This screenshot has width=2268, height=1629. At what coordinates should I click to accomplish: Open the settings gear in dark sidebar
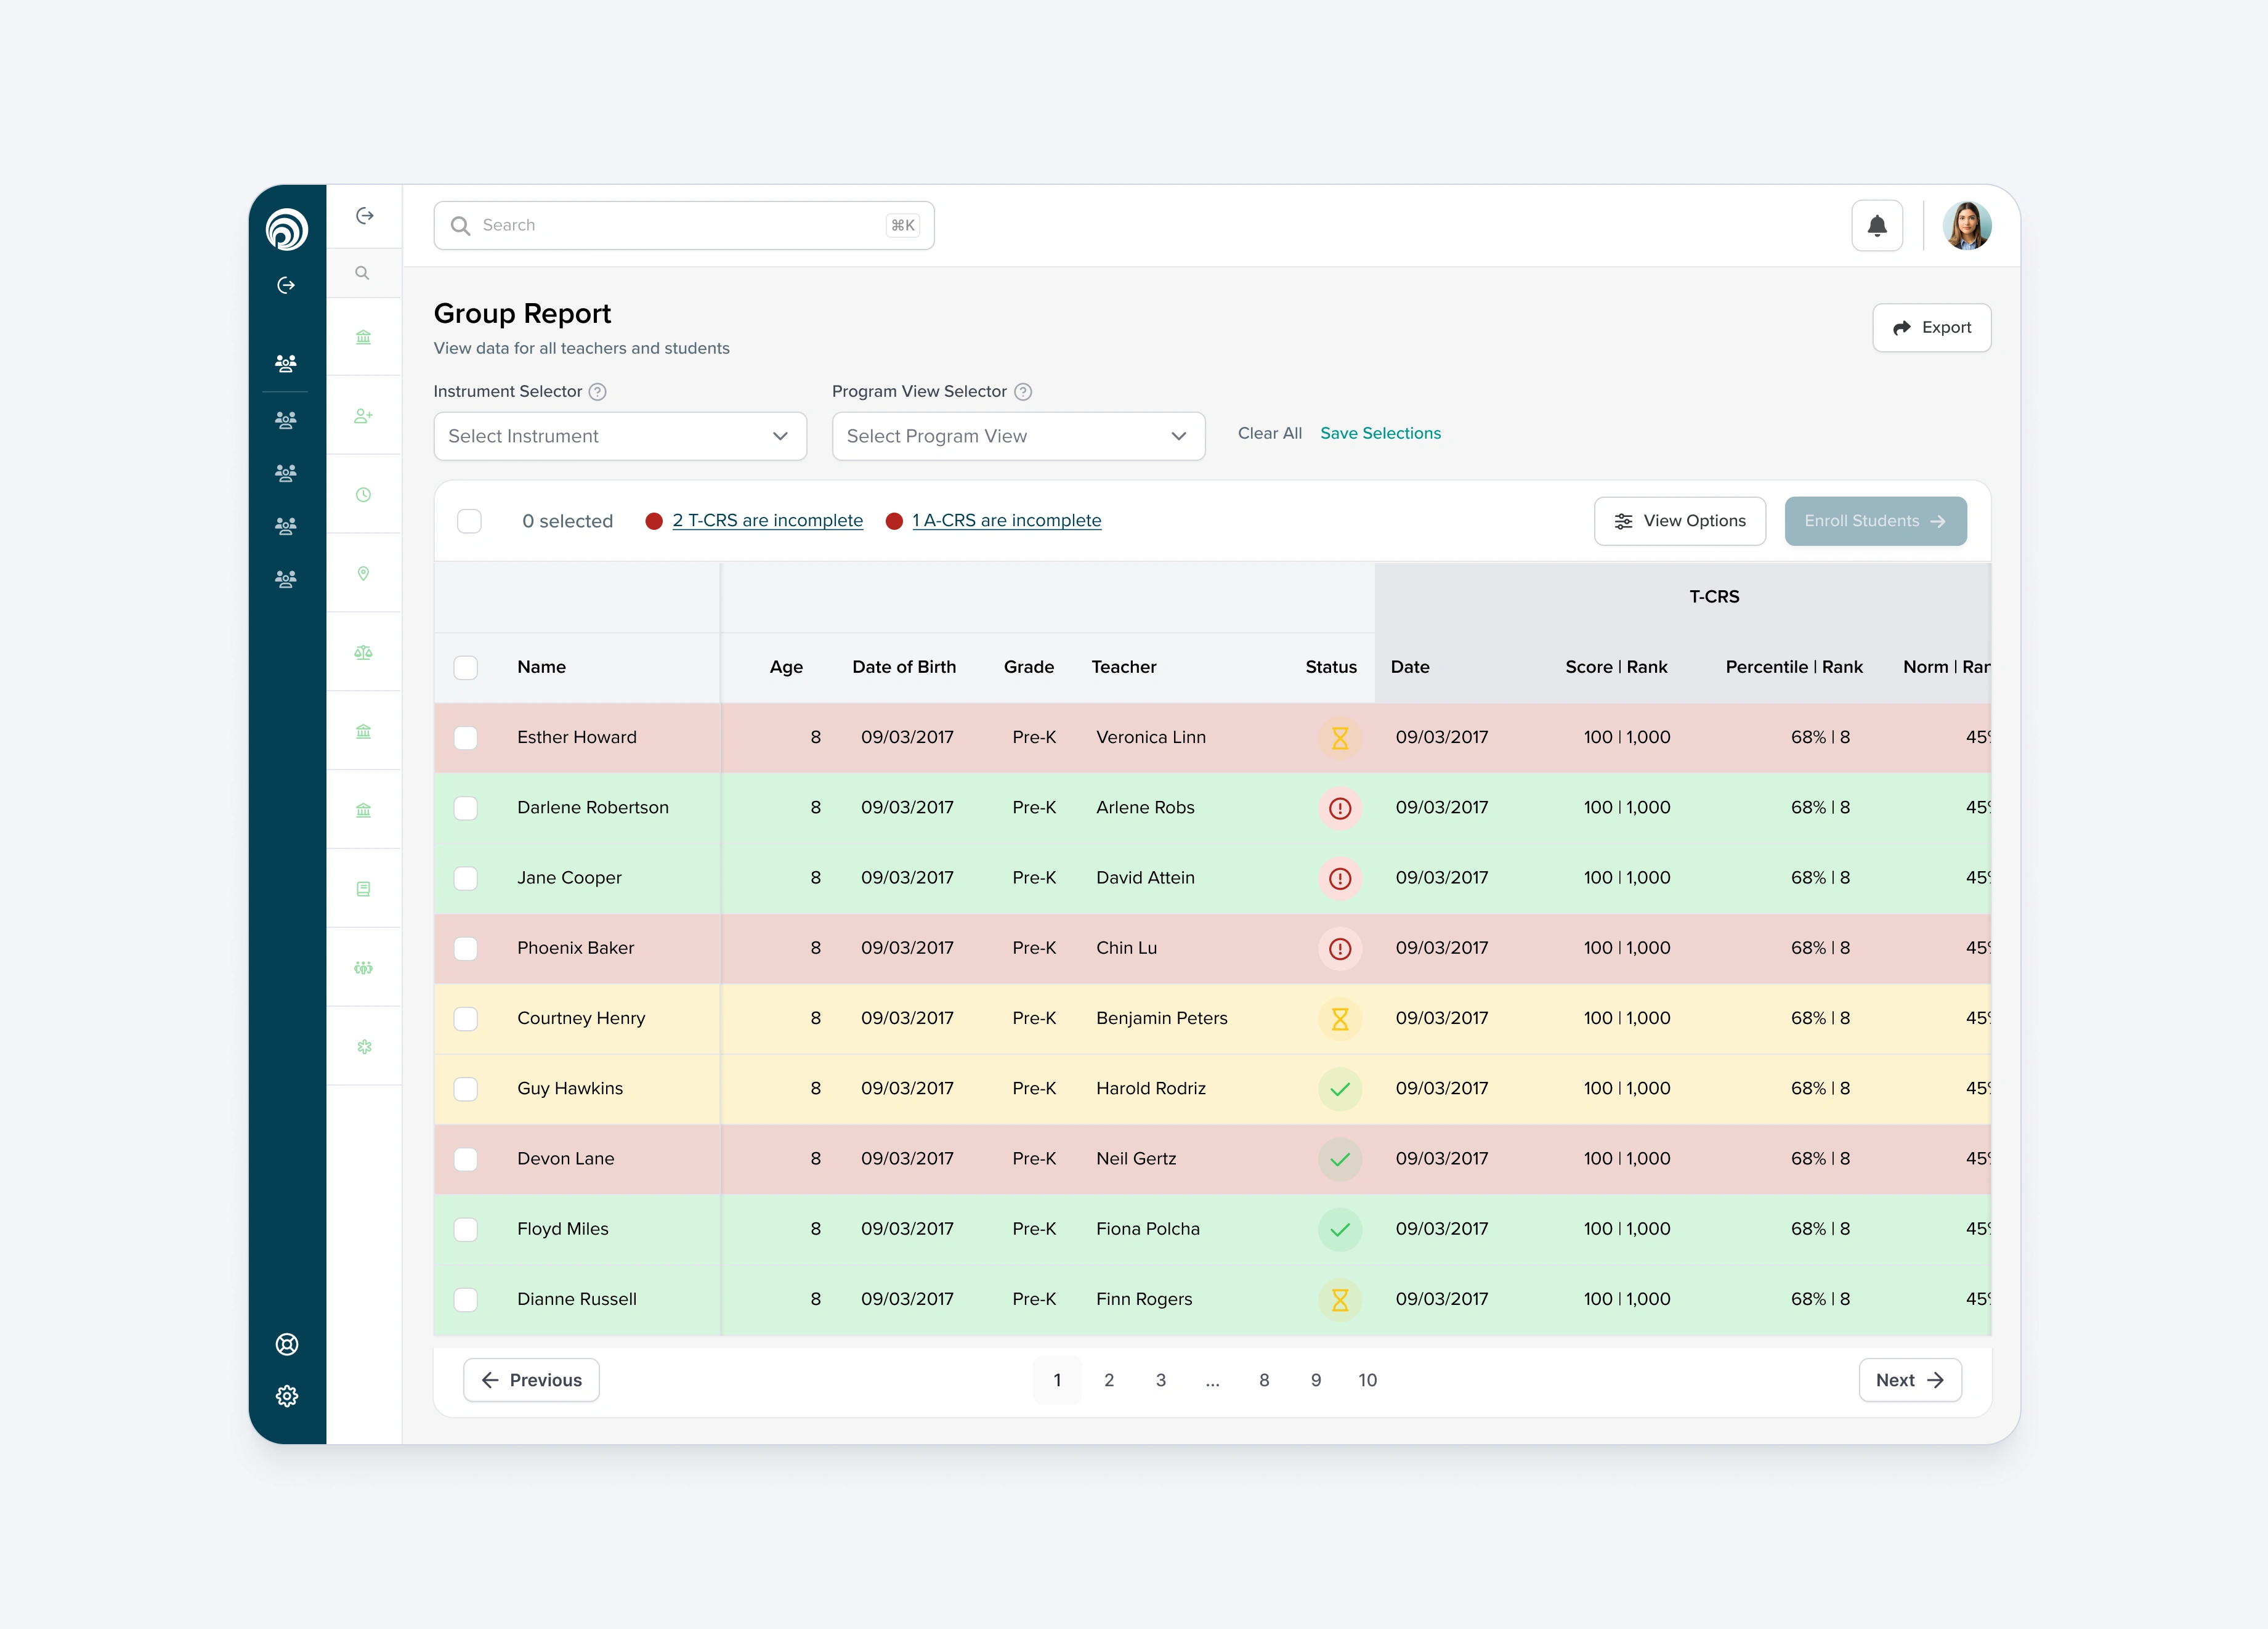point(287,1396)
